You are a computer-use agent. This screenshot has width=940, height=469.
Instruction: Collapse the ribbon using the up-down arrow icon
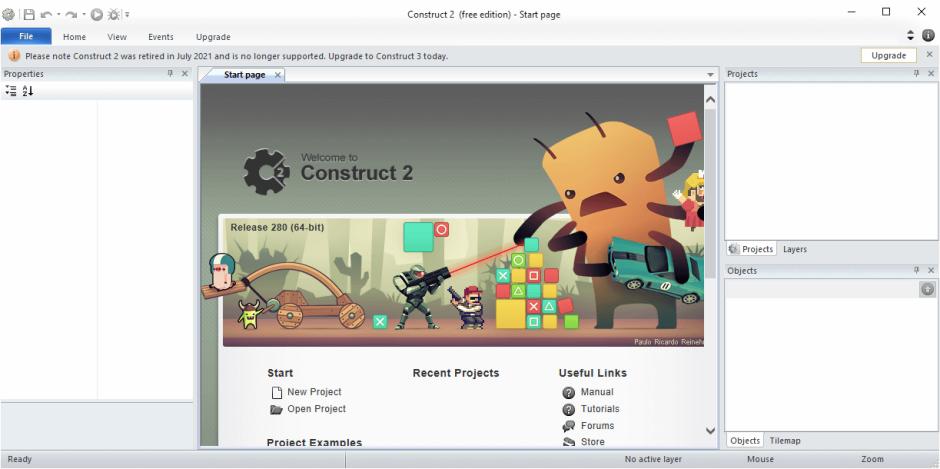[x=911, y=36]
